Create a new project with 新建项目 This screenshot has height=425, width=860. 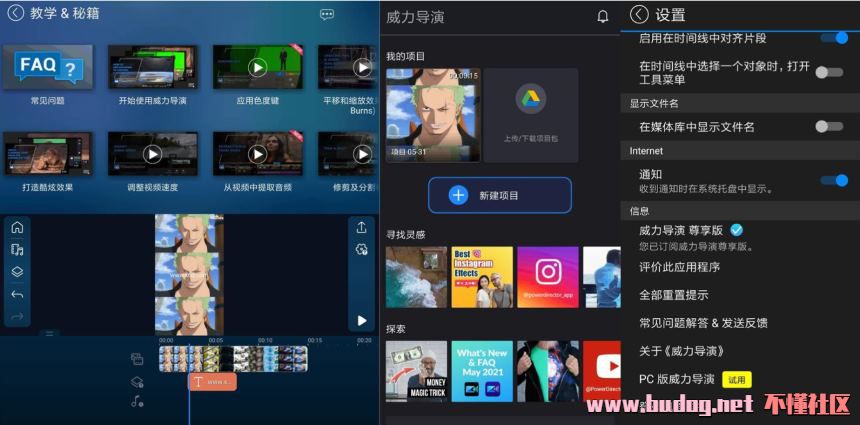[500, 195]
